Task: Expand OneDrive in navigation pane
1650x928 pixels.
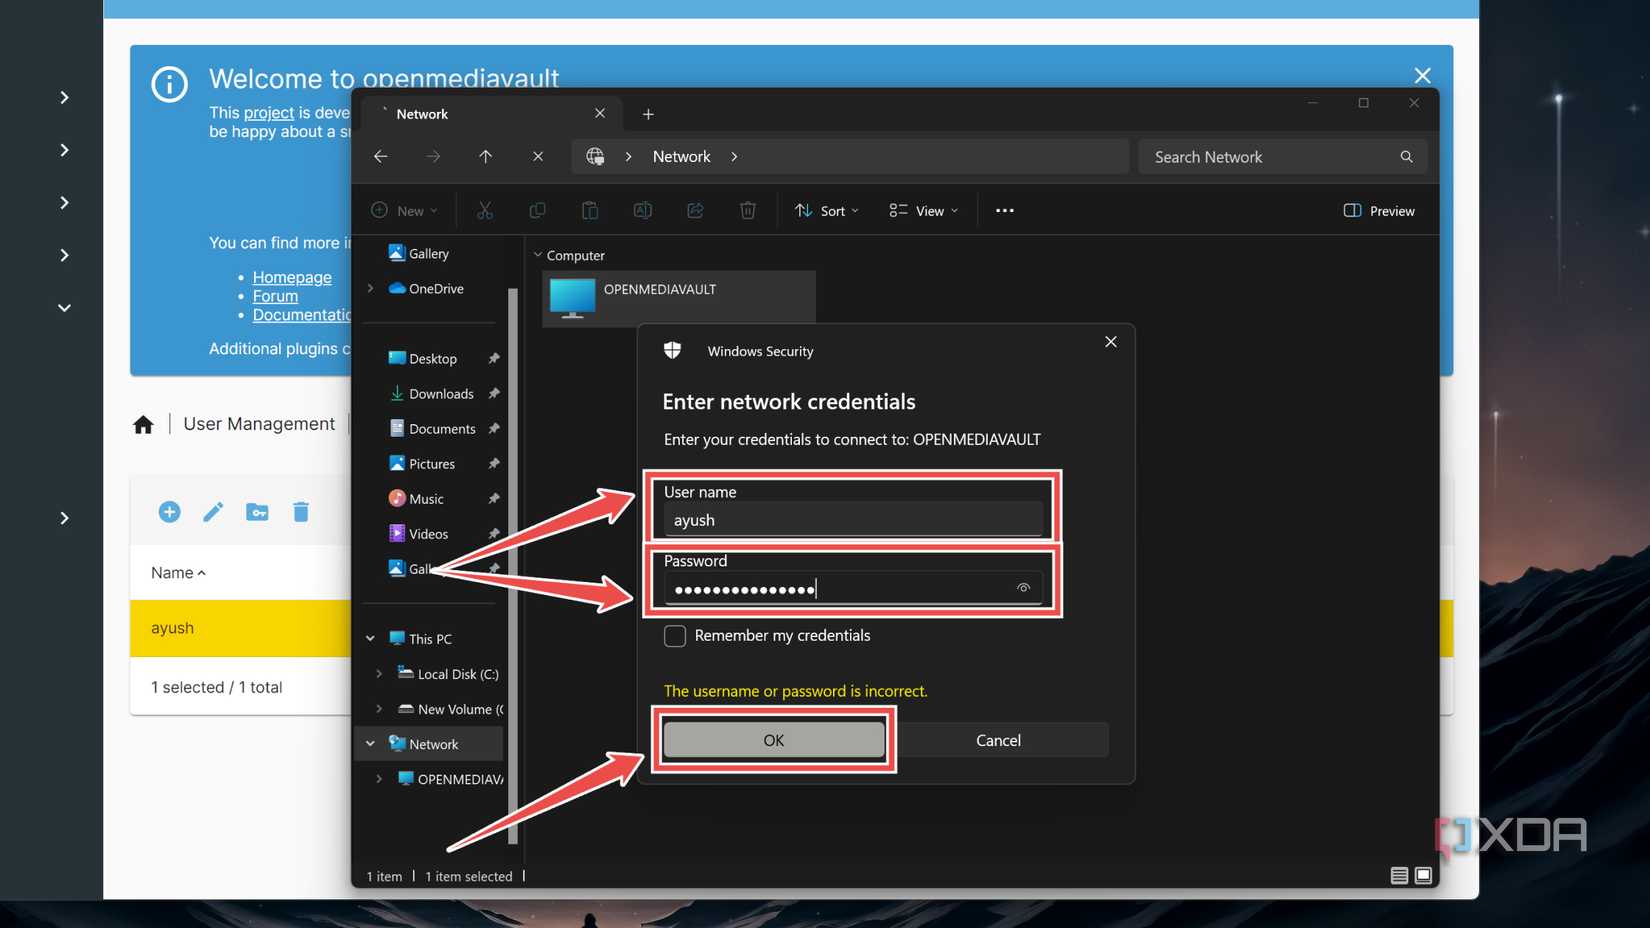Action: click(x=371, y=288)
